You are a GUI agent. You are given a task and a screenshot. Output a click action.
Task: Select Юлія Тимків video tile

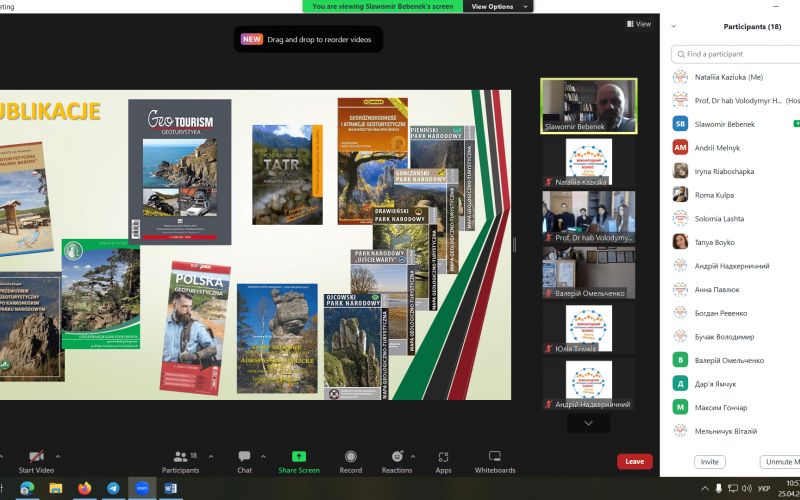click(589, 329)
